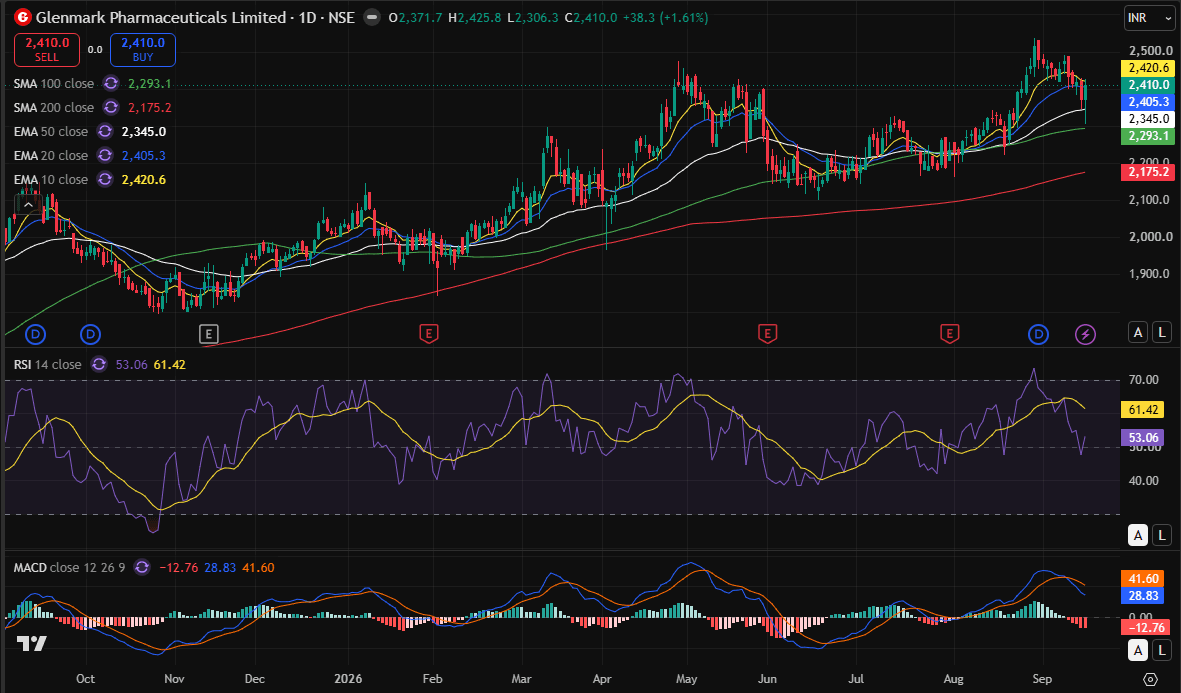Viewport: 1181px width, 693px height.
Task: Click the 2026 label on the time axis
Action: pos(348,679)
